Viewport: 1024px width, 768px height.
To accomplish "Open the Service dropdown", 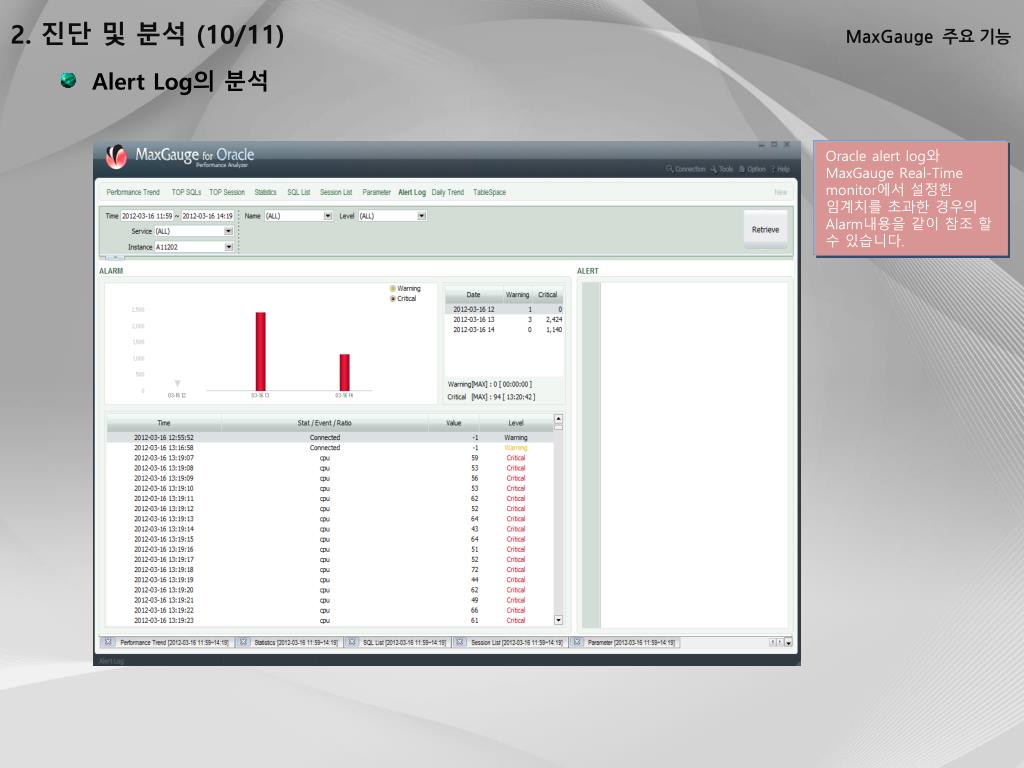I will coord(229,231).
